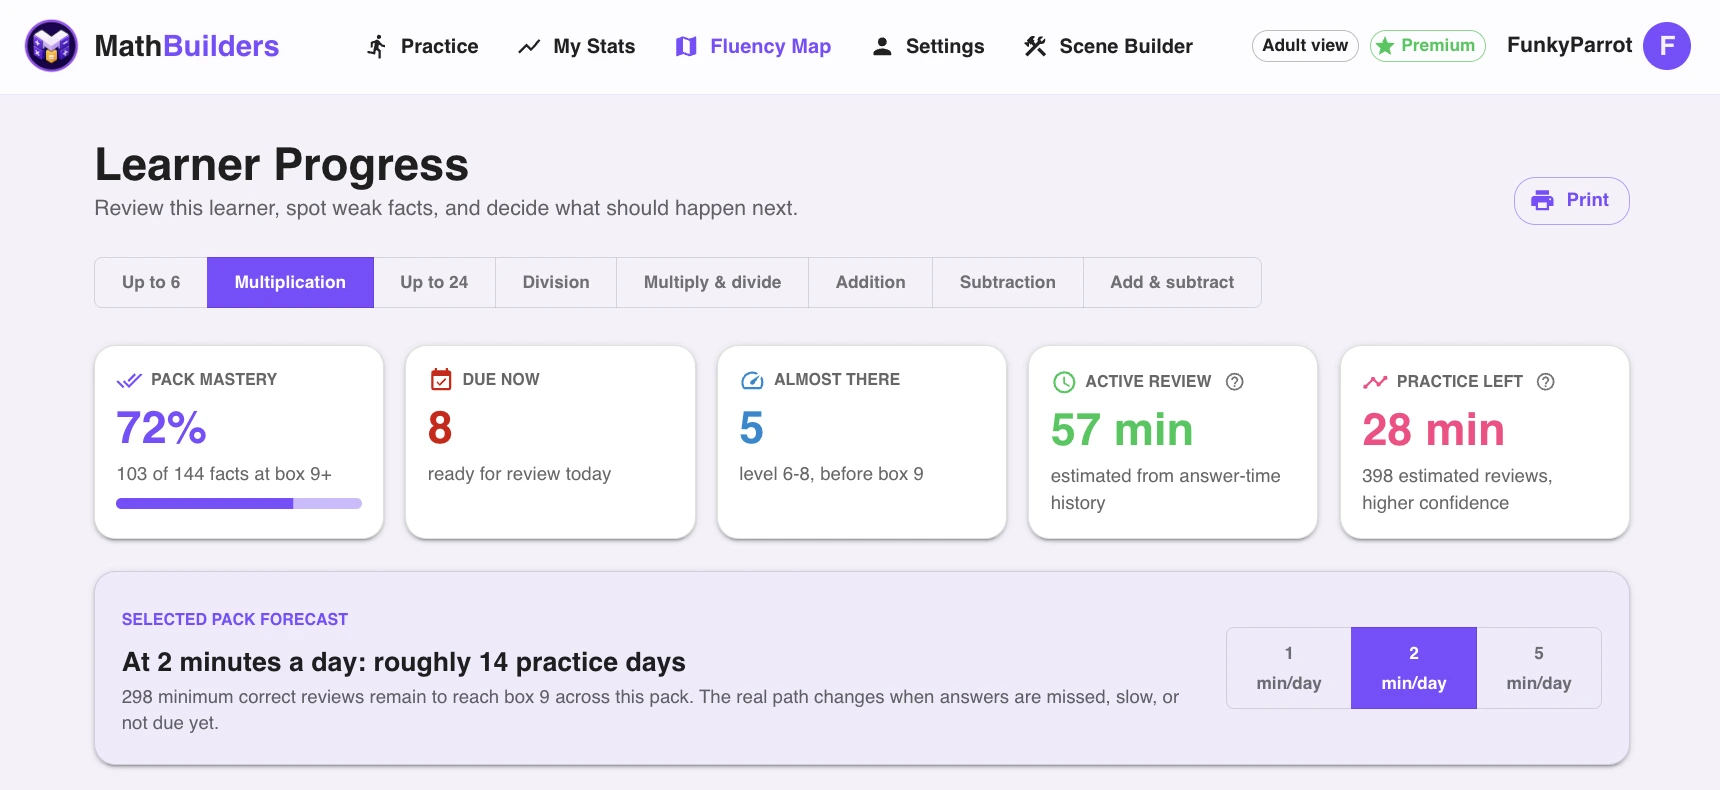Switch to the Subtraction tab
1720x790 pixels.
coord(1007,282)
